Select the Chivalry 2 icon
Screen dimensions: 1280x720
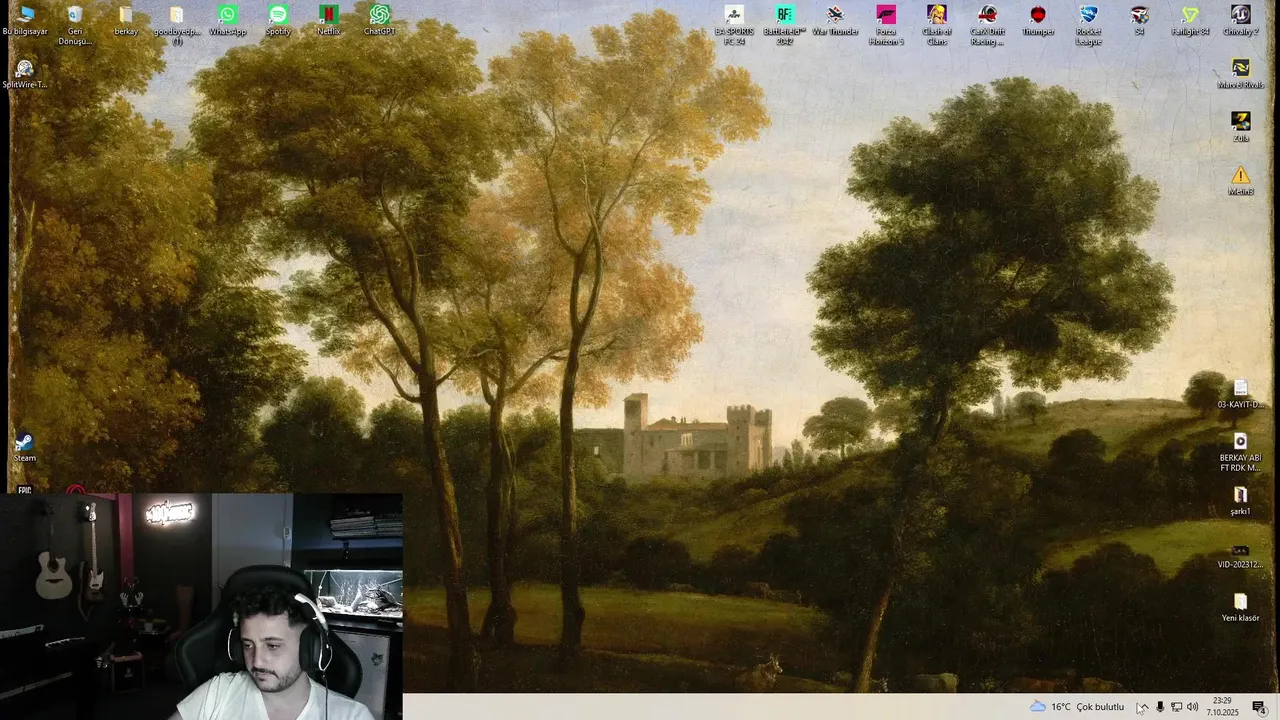1241,21
